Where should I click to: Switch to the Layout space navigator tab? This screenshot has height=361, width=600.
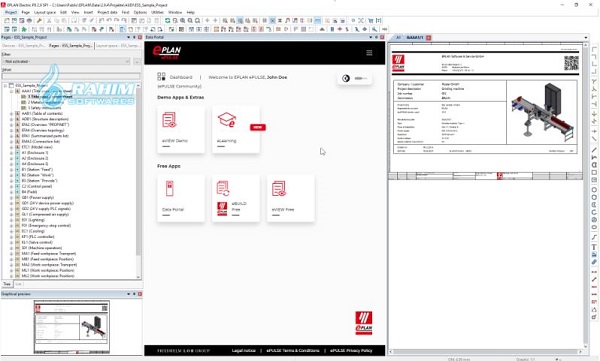pyautogui.click(x=118, y=46)
